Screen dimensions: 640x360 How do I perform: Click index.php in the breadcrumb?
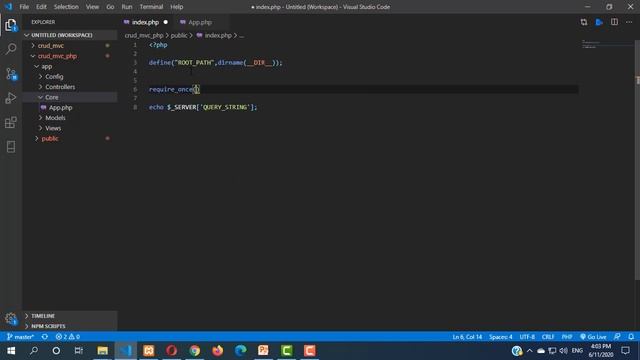point(218,36)
